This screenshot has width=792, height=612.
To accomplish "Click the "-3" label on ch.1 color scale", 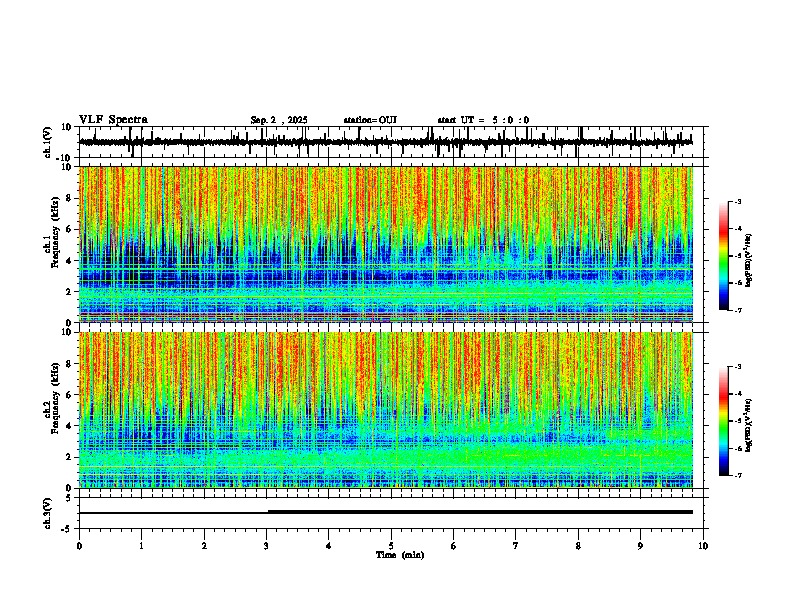I will pyautogui.click(x=738, y=201).
